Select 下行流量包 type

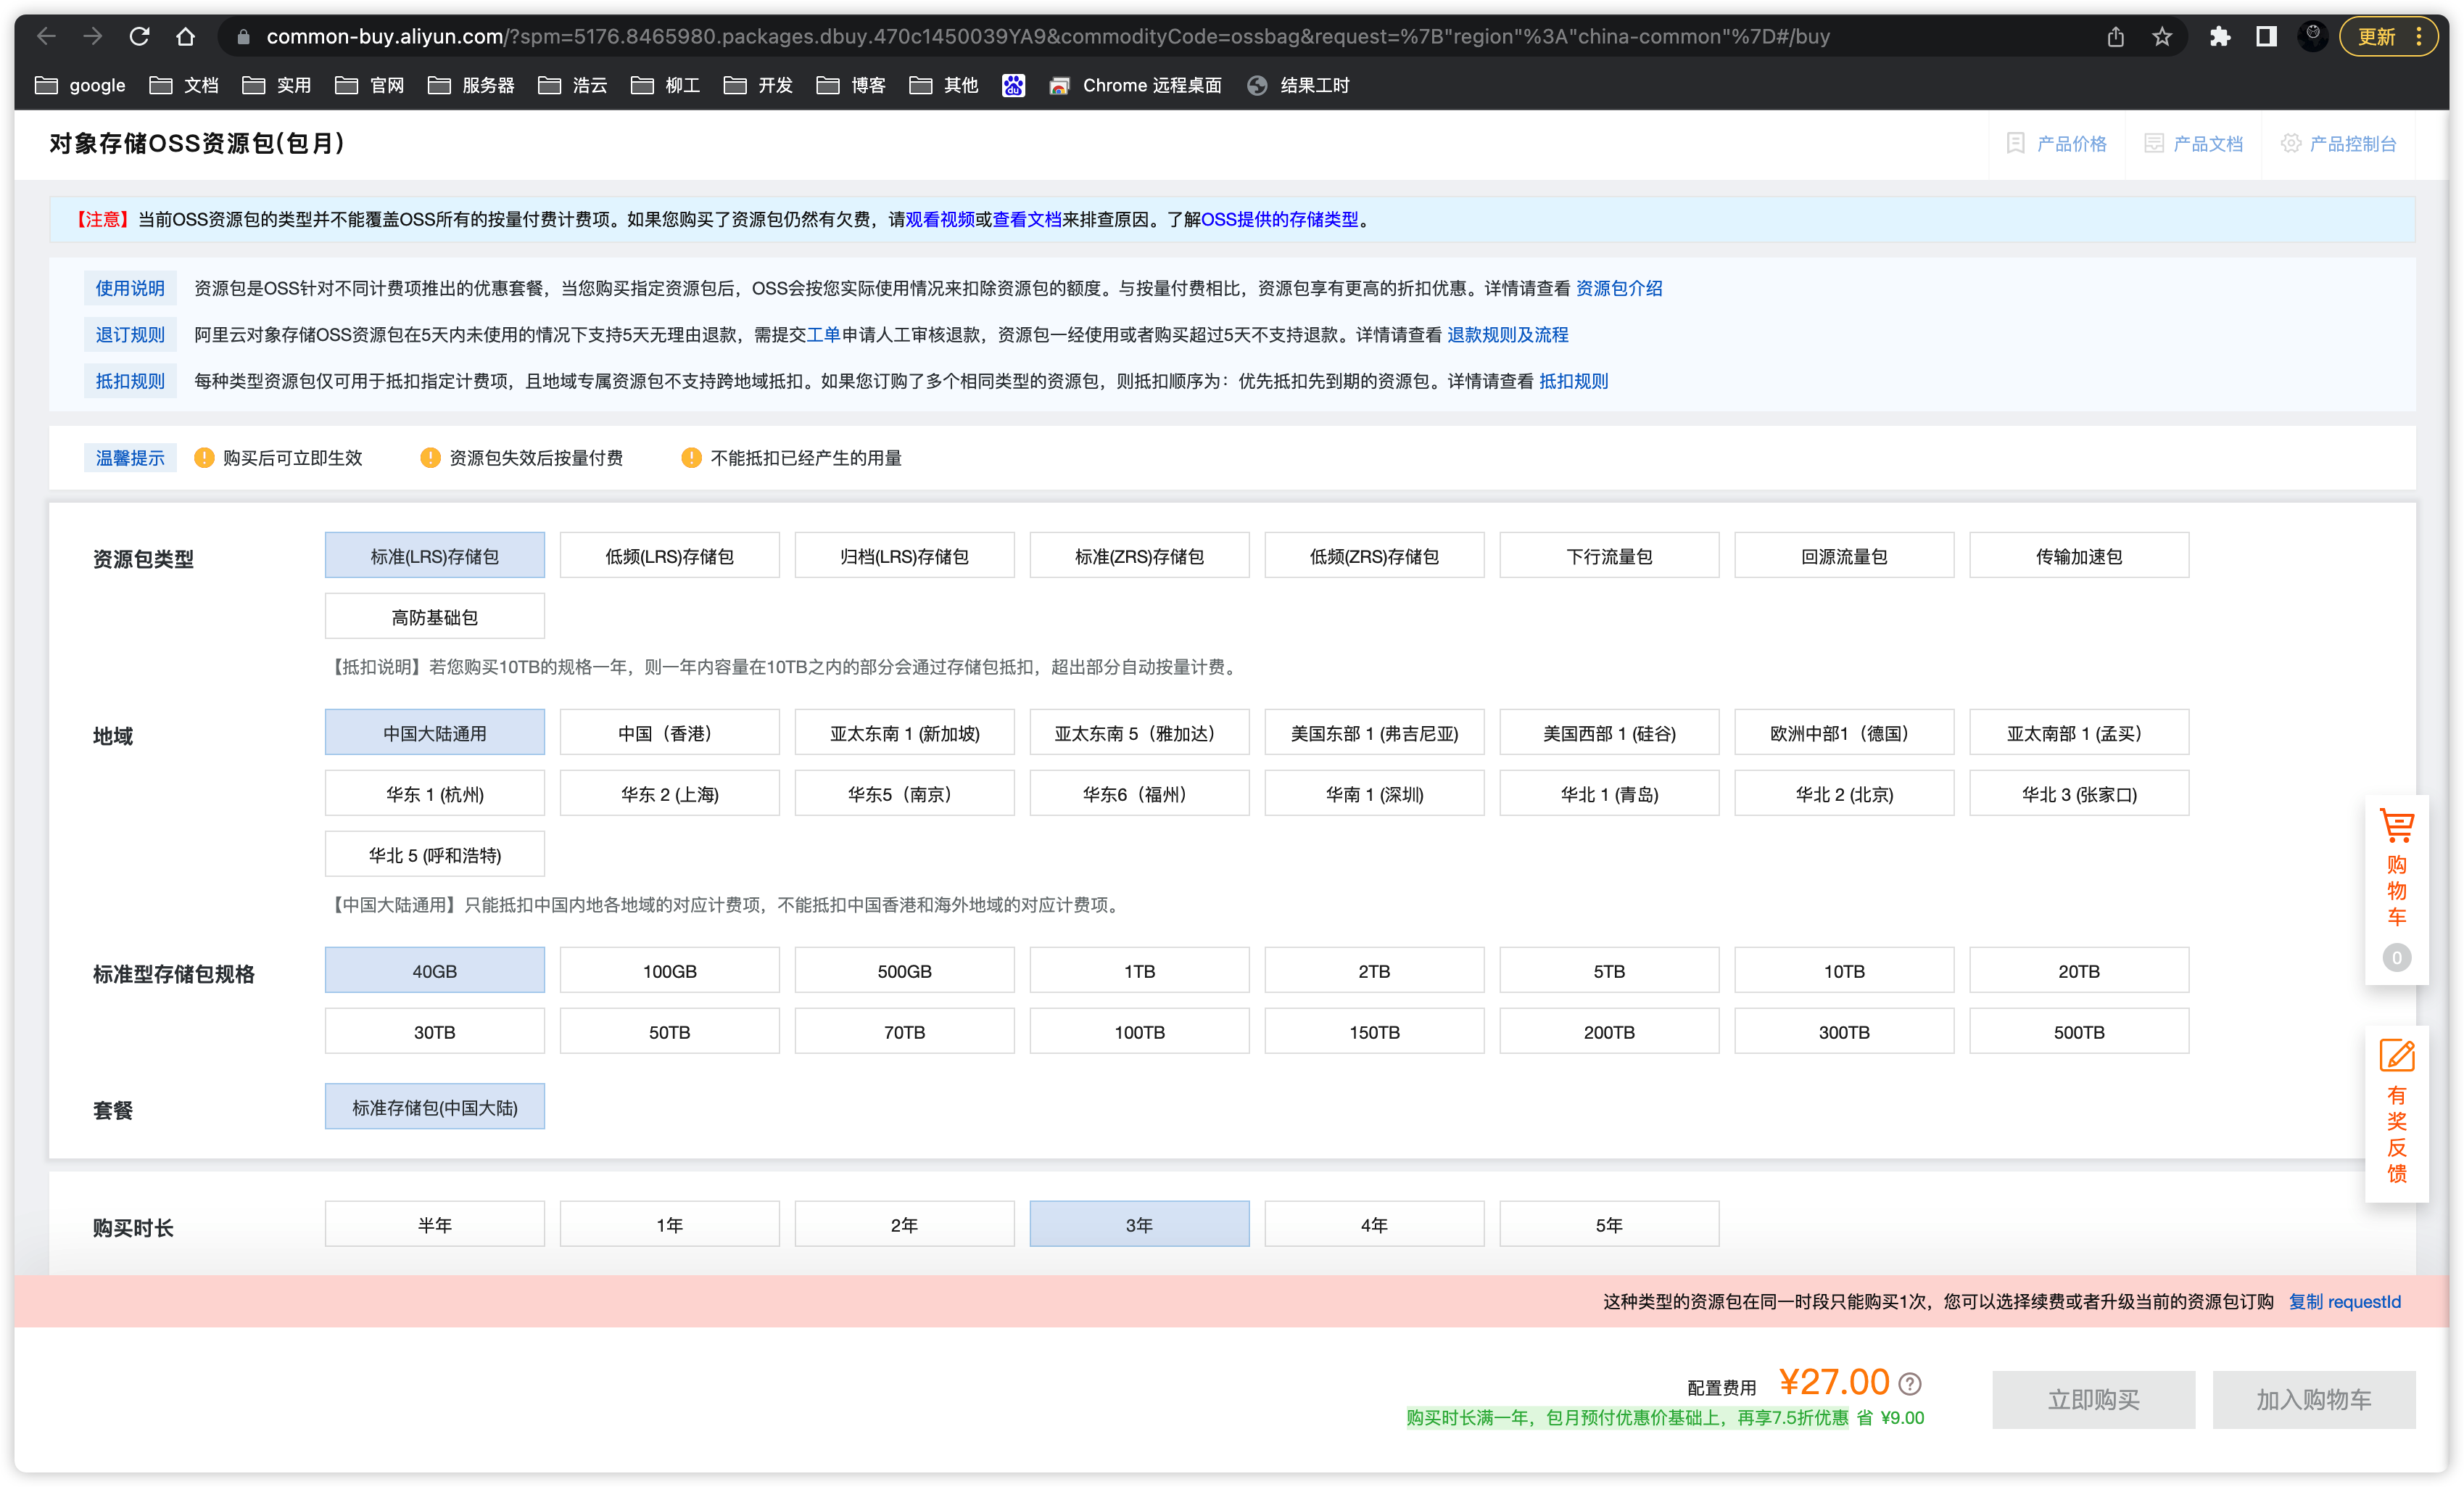coord(1609,556)
